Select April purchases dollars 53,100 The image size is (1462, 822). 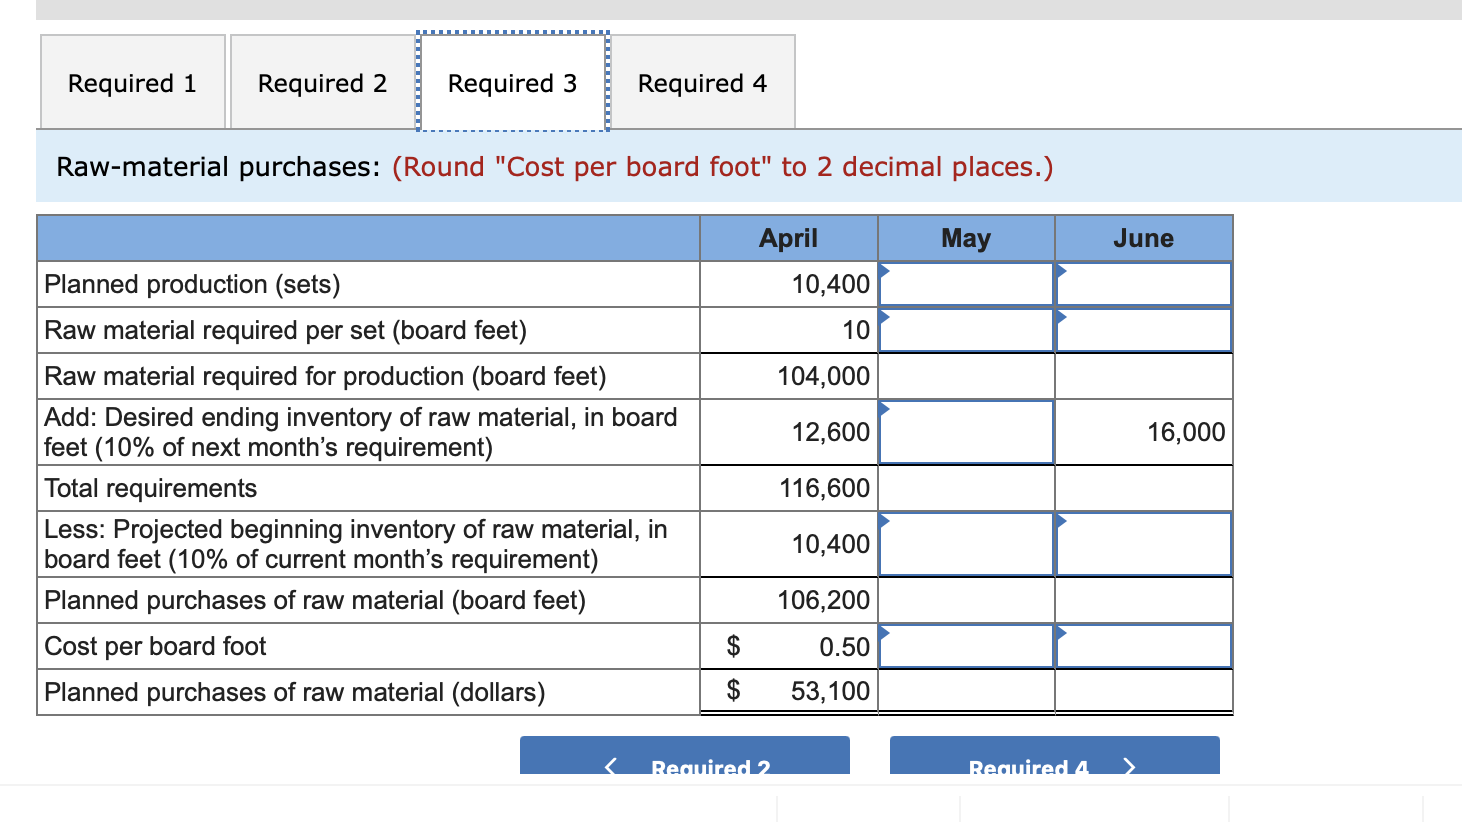click(830, 691)
